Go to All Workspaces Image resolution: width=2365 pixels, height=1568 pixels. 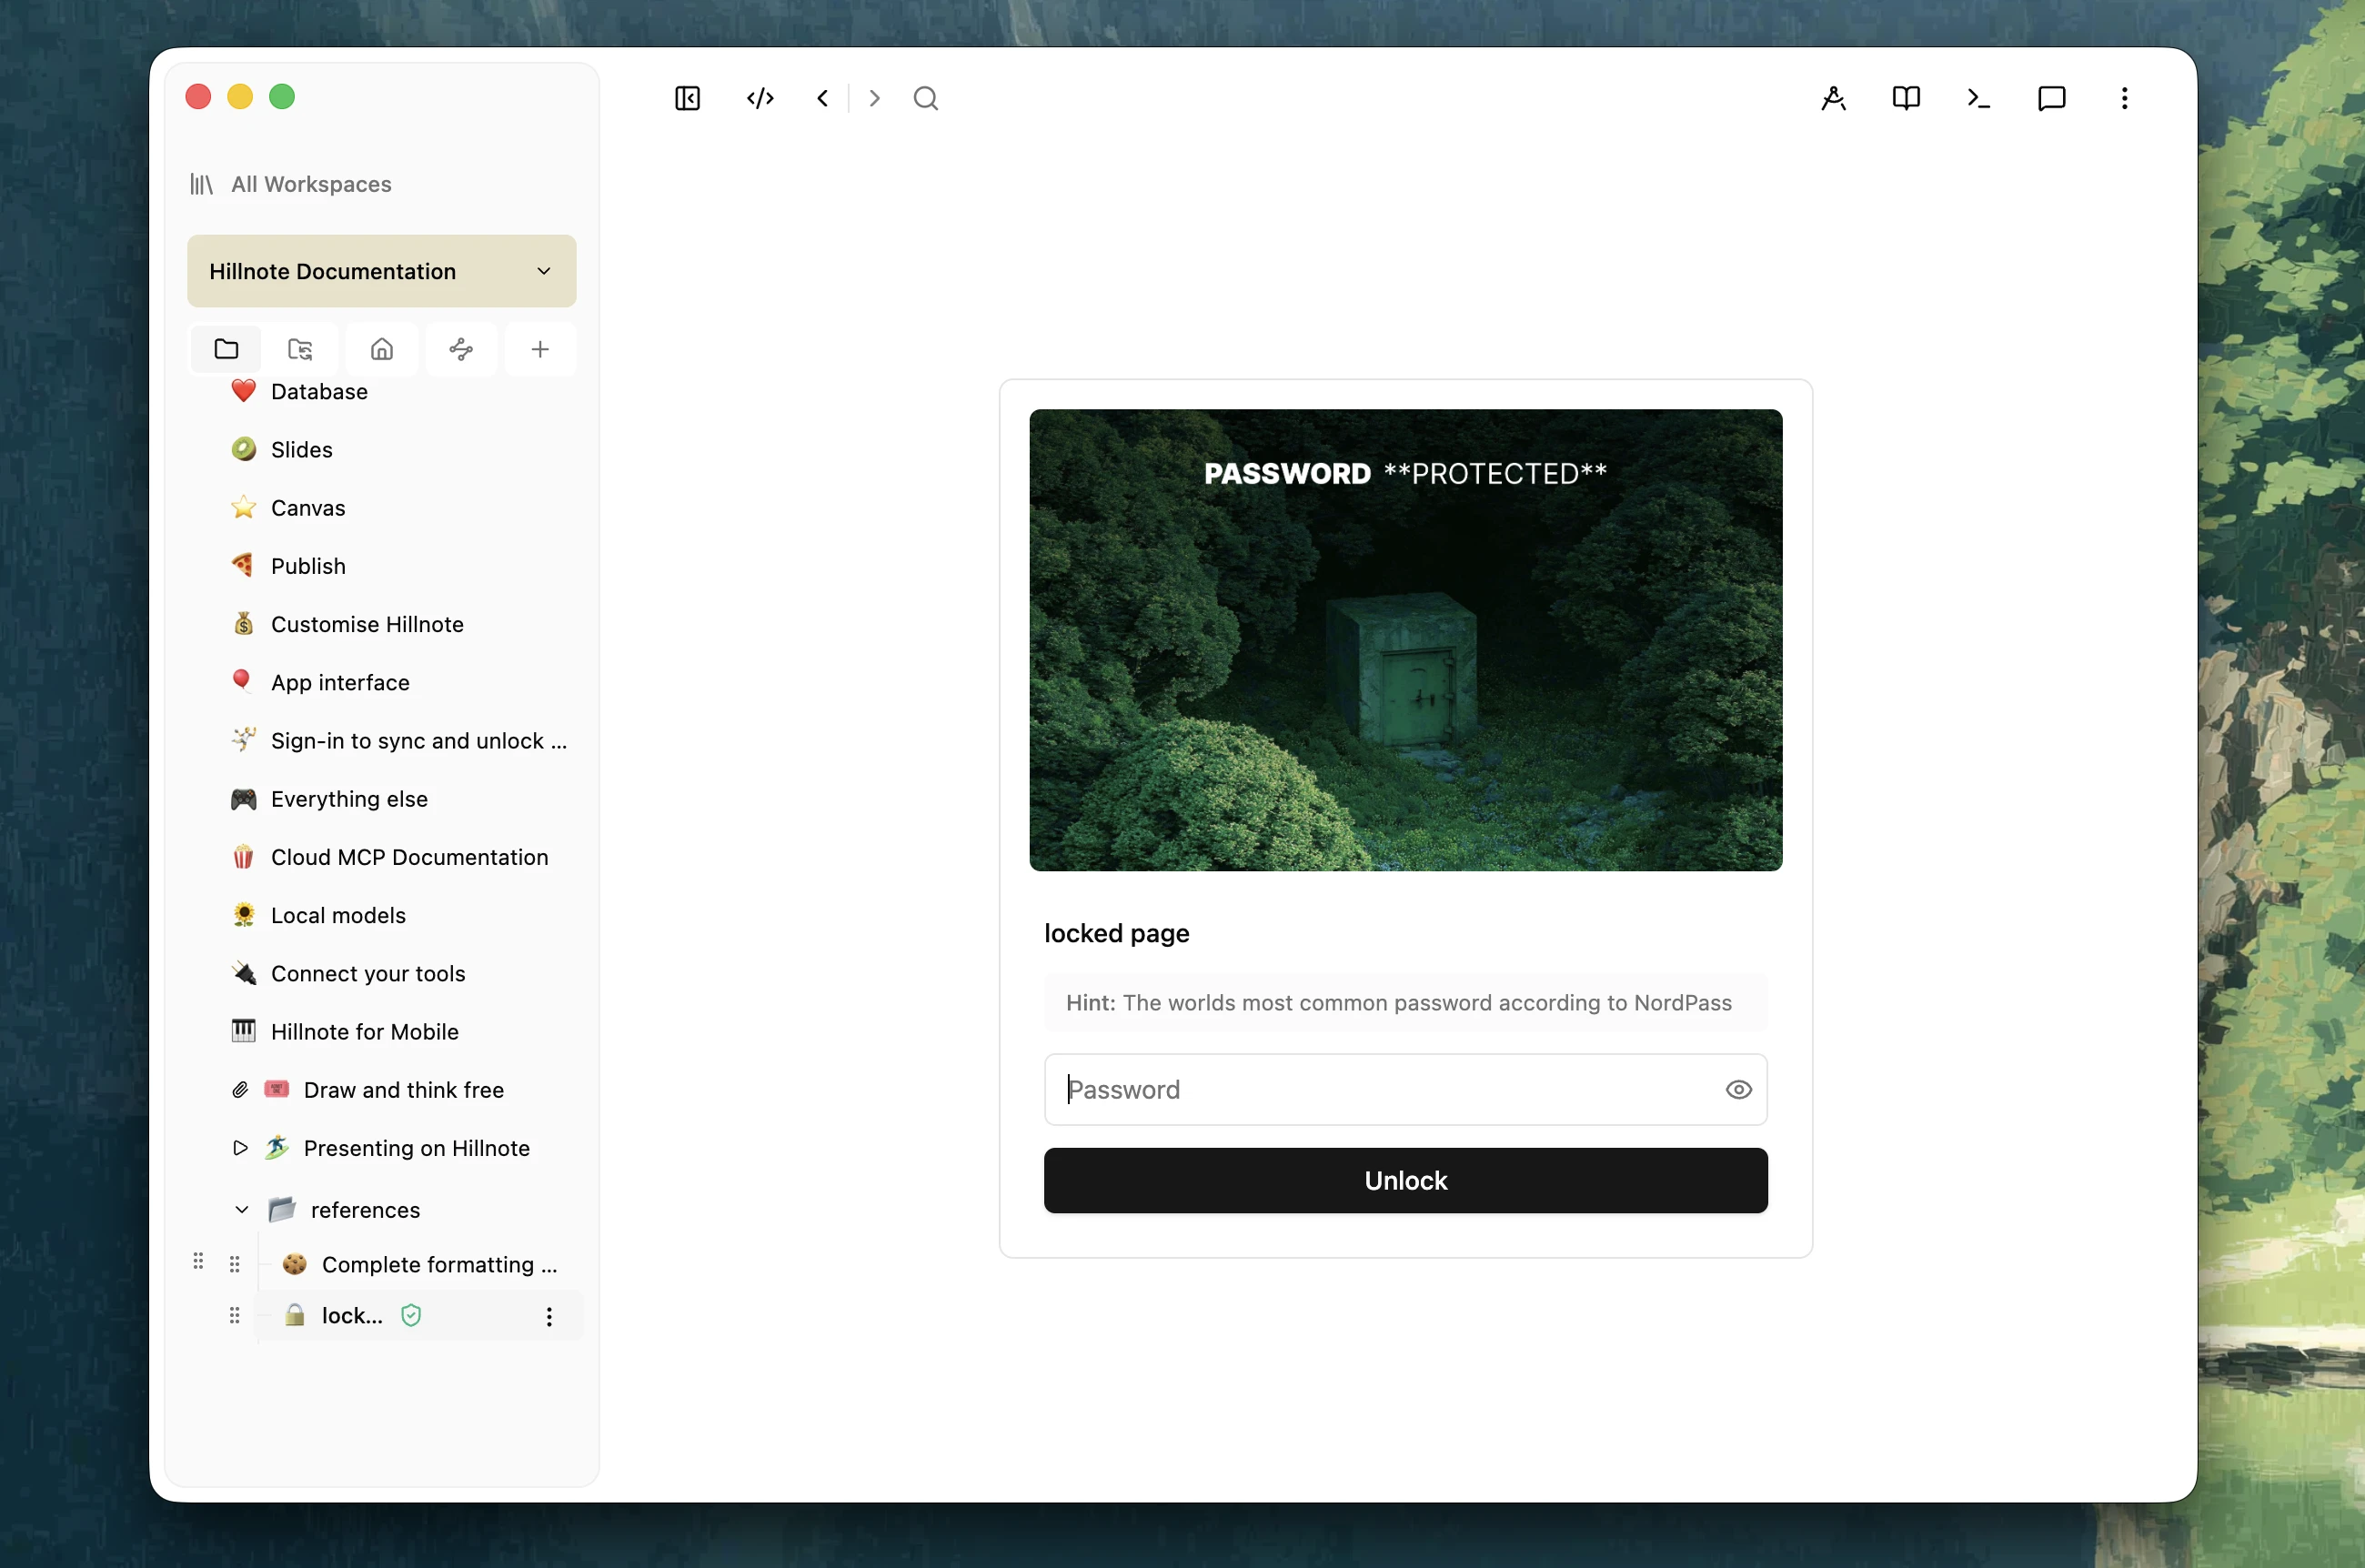click(311, 184)
